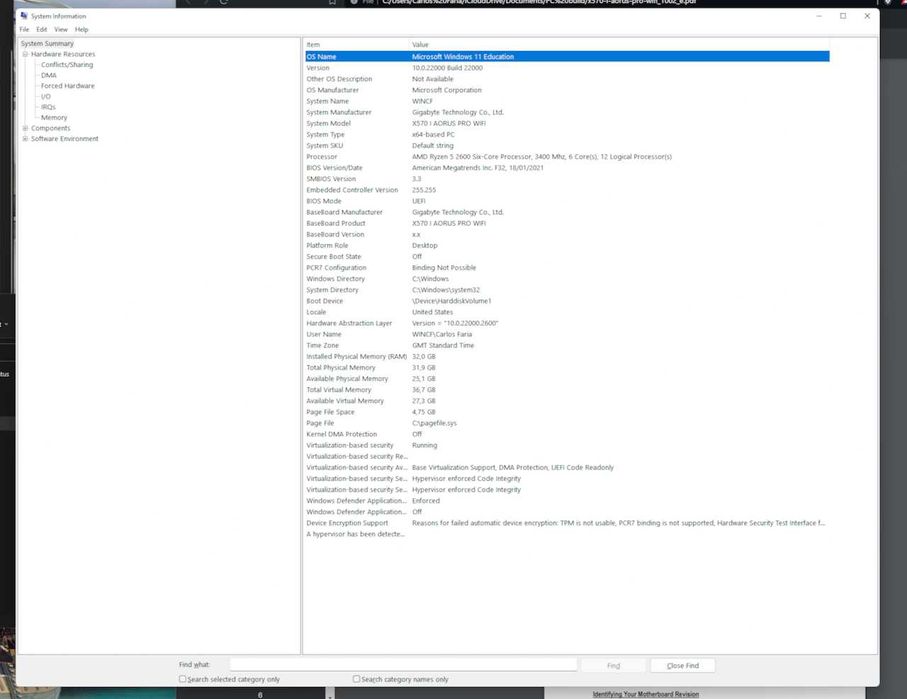Select the System SKU row

click(567, 146)
